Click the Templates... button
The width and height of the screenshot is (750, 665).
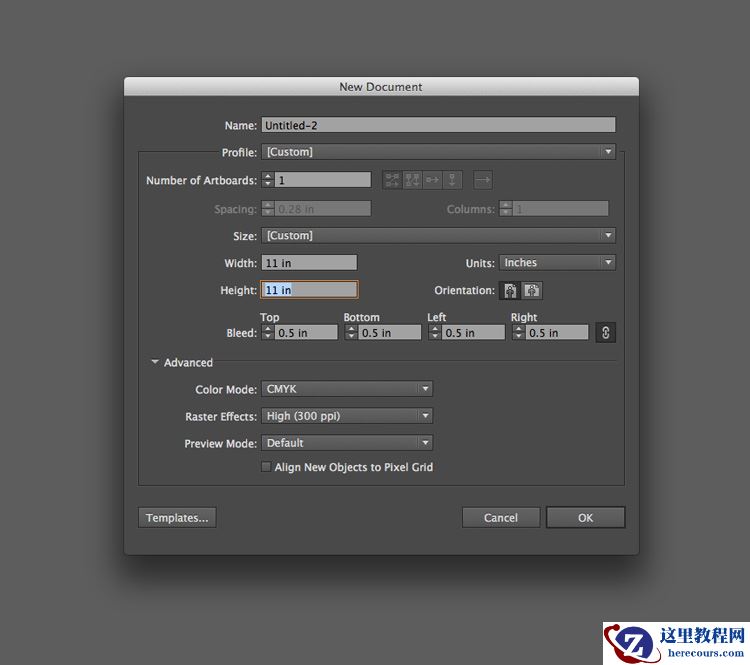(x=177, y=518)
